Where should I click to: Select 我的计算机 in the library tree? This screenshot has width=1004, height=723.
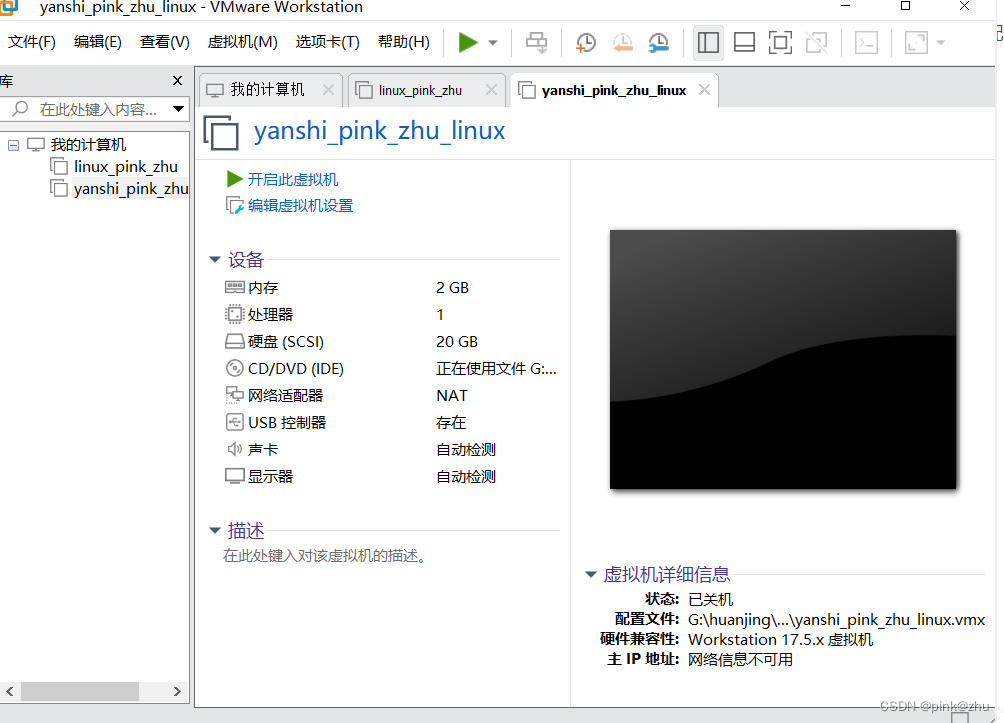(x=88, y=145)
